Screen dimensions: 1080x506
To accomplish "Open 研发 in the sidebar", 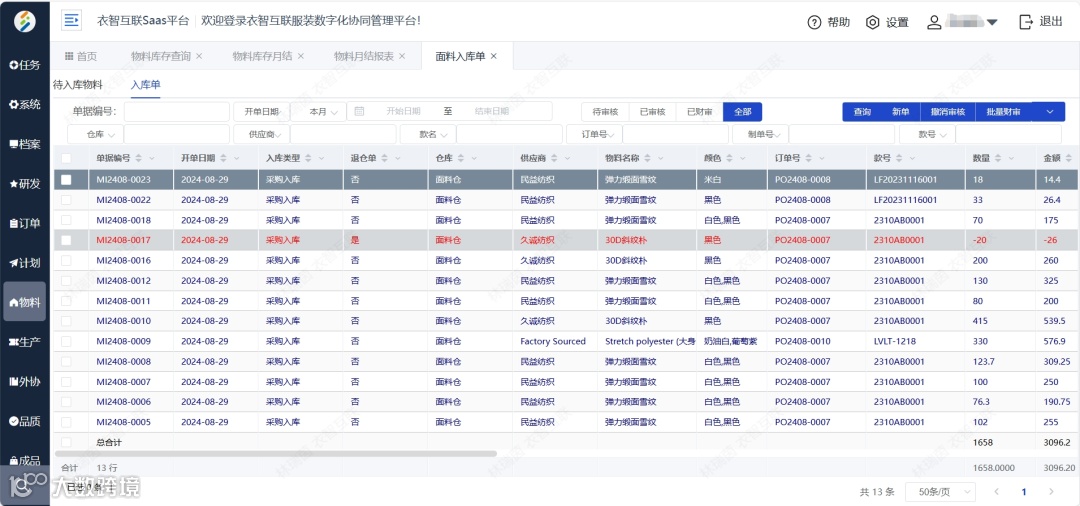I will tap(25, 184).
